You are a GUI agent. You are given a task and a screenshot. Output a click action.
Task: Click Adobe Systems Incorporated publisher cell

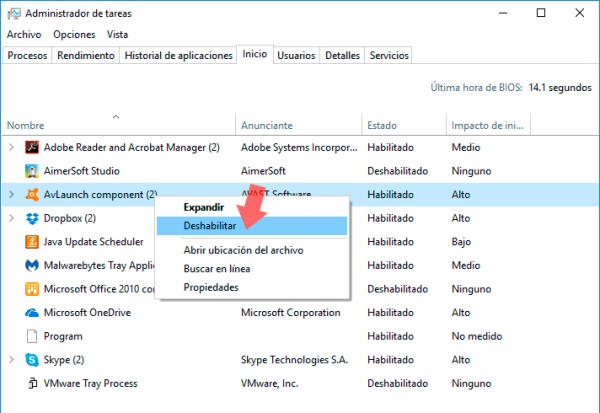click(x=299, y=147)
